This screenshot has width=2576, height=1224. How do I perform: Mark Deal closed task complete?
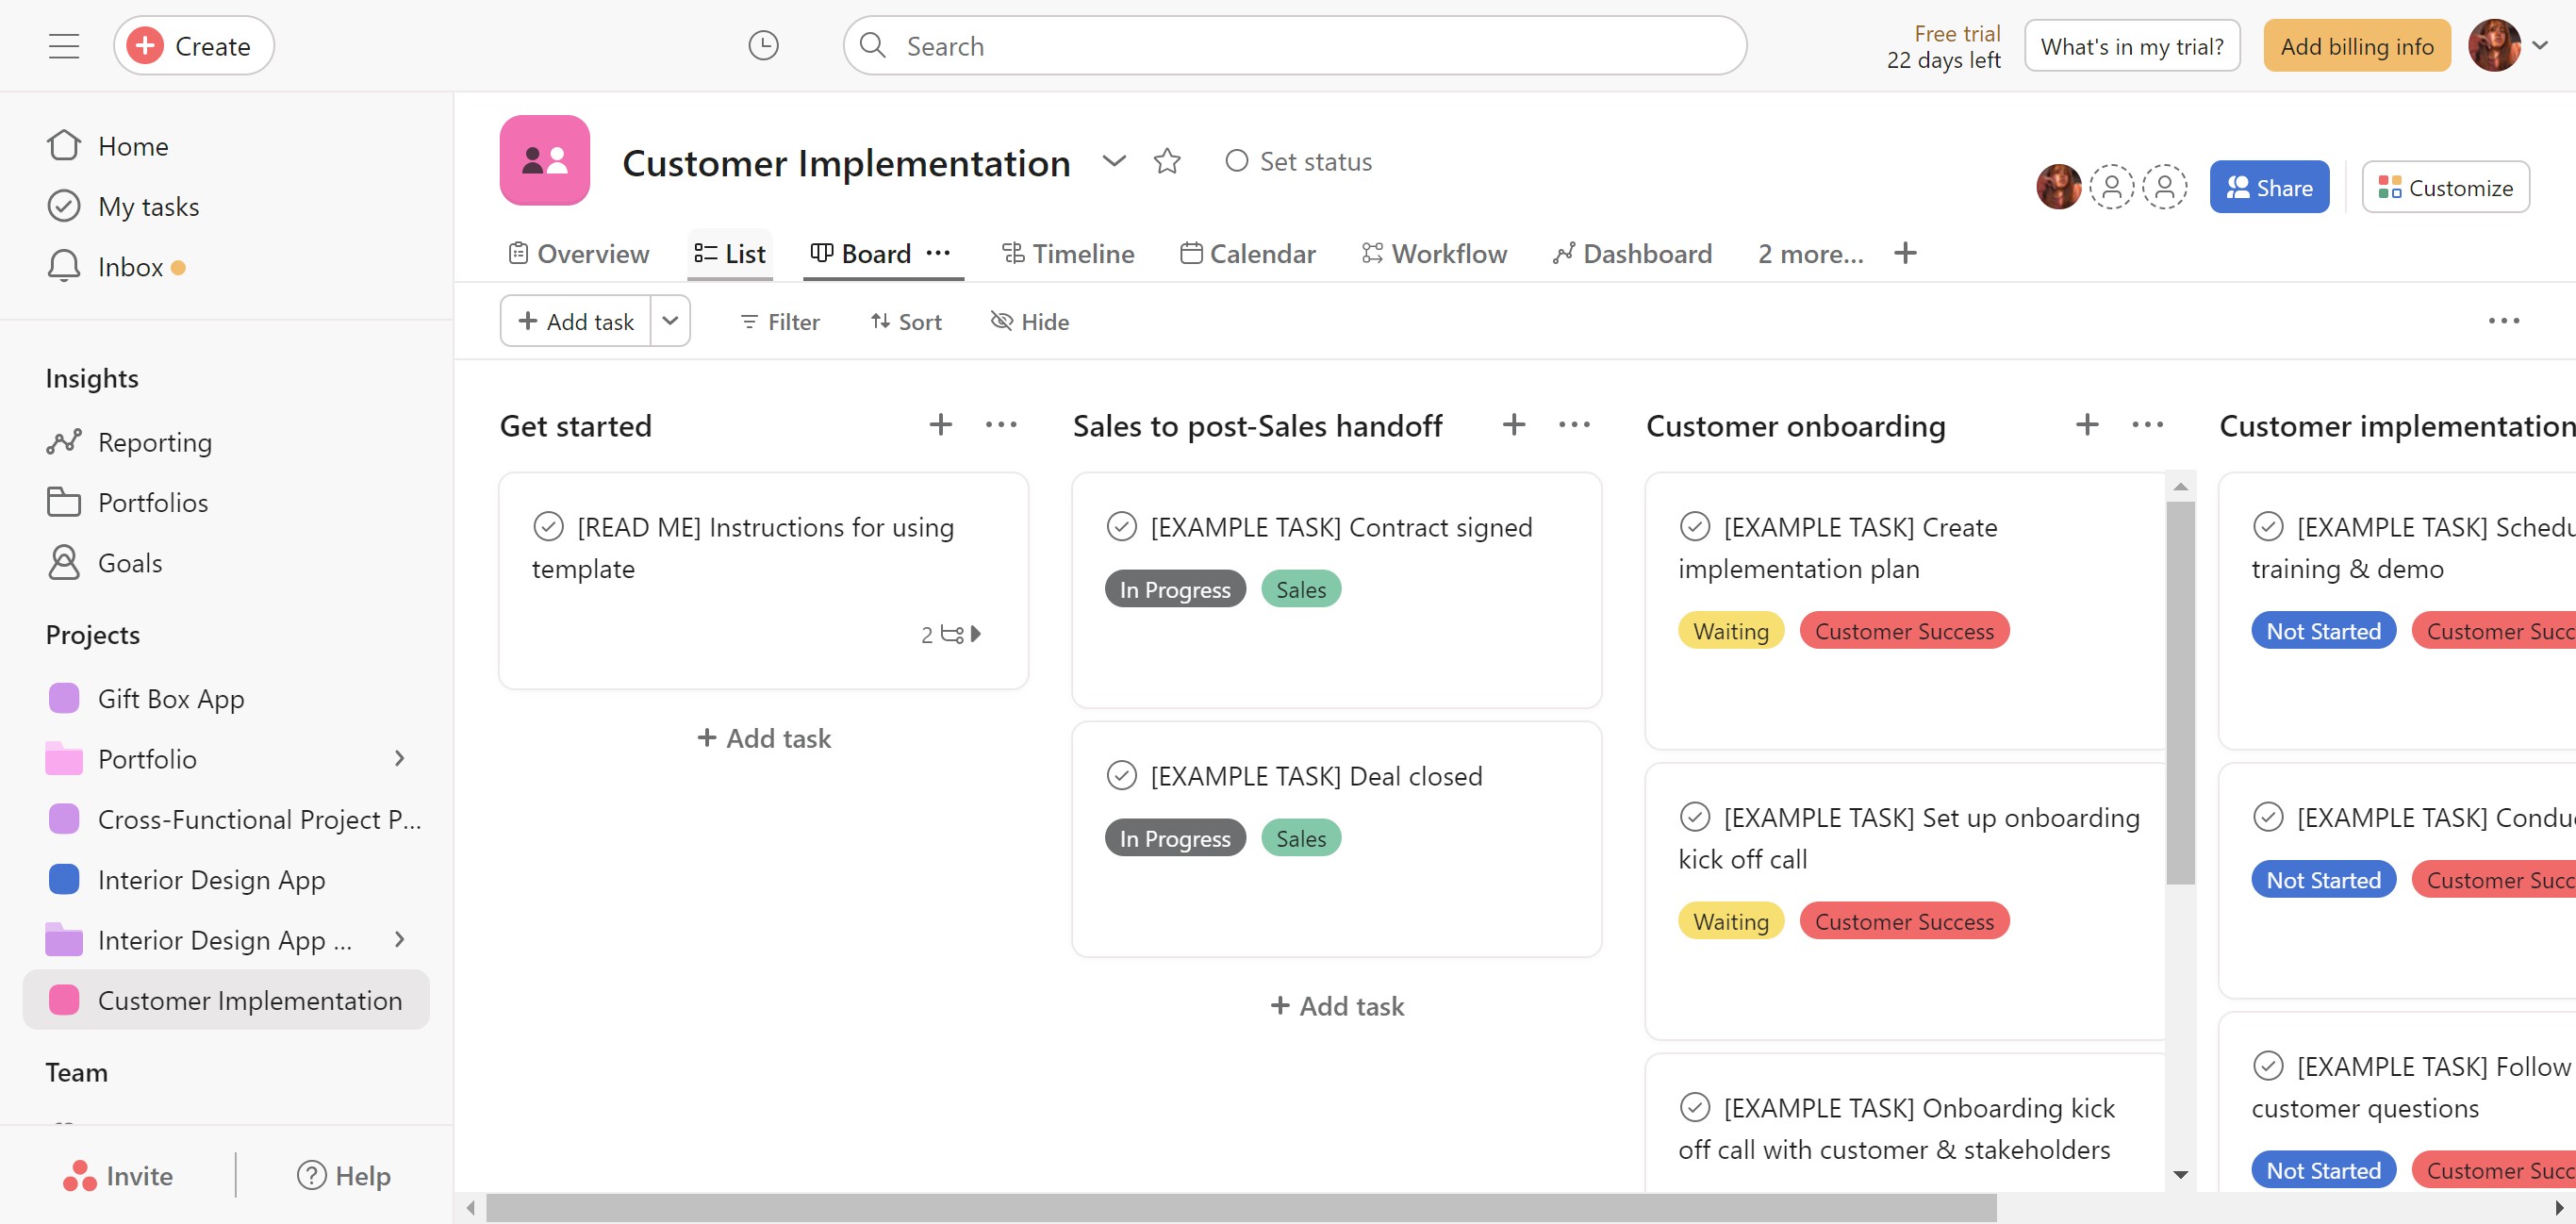click(x=1122, y=776)
